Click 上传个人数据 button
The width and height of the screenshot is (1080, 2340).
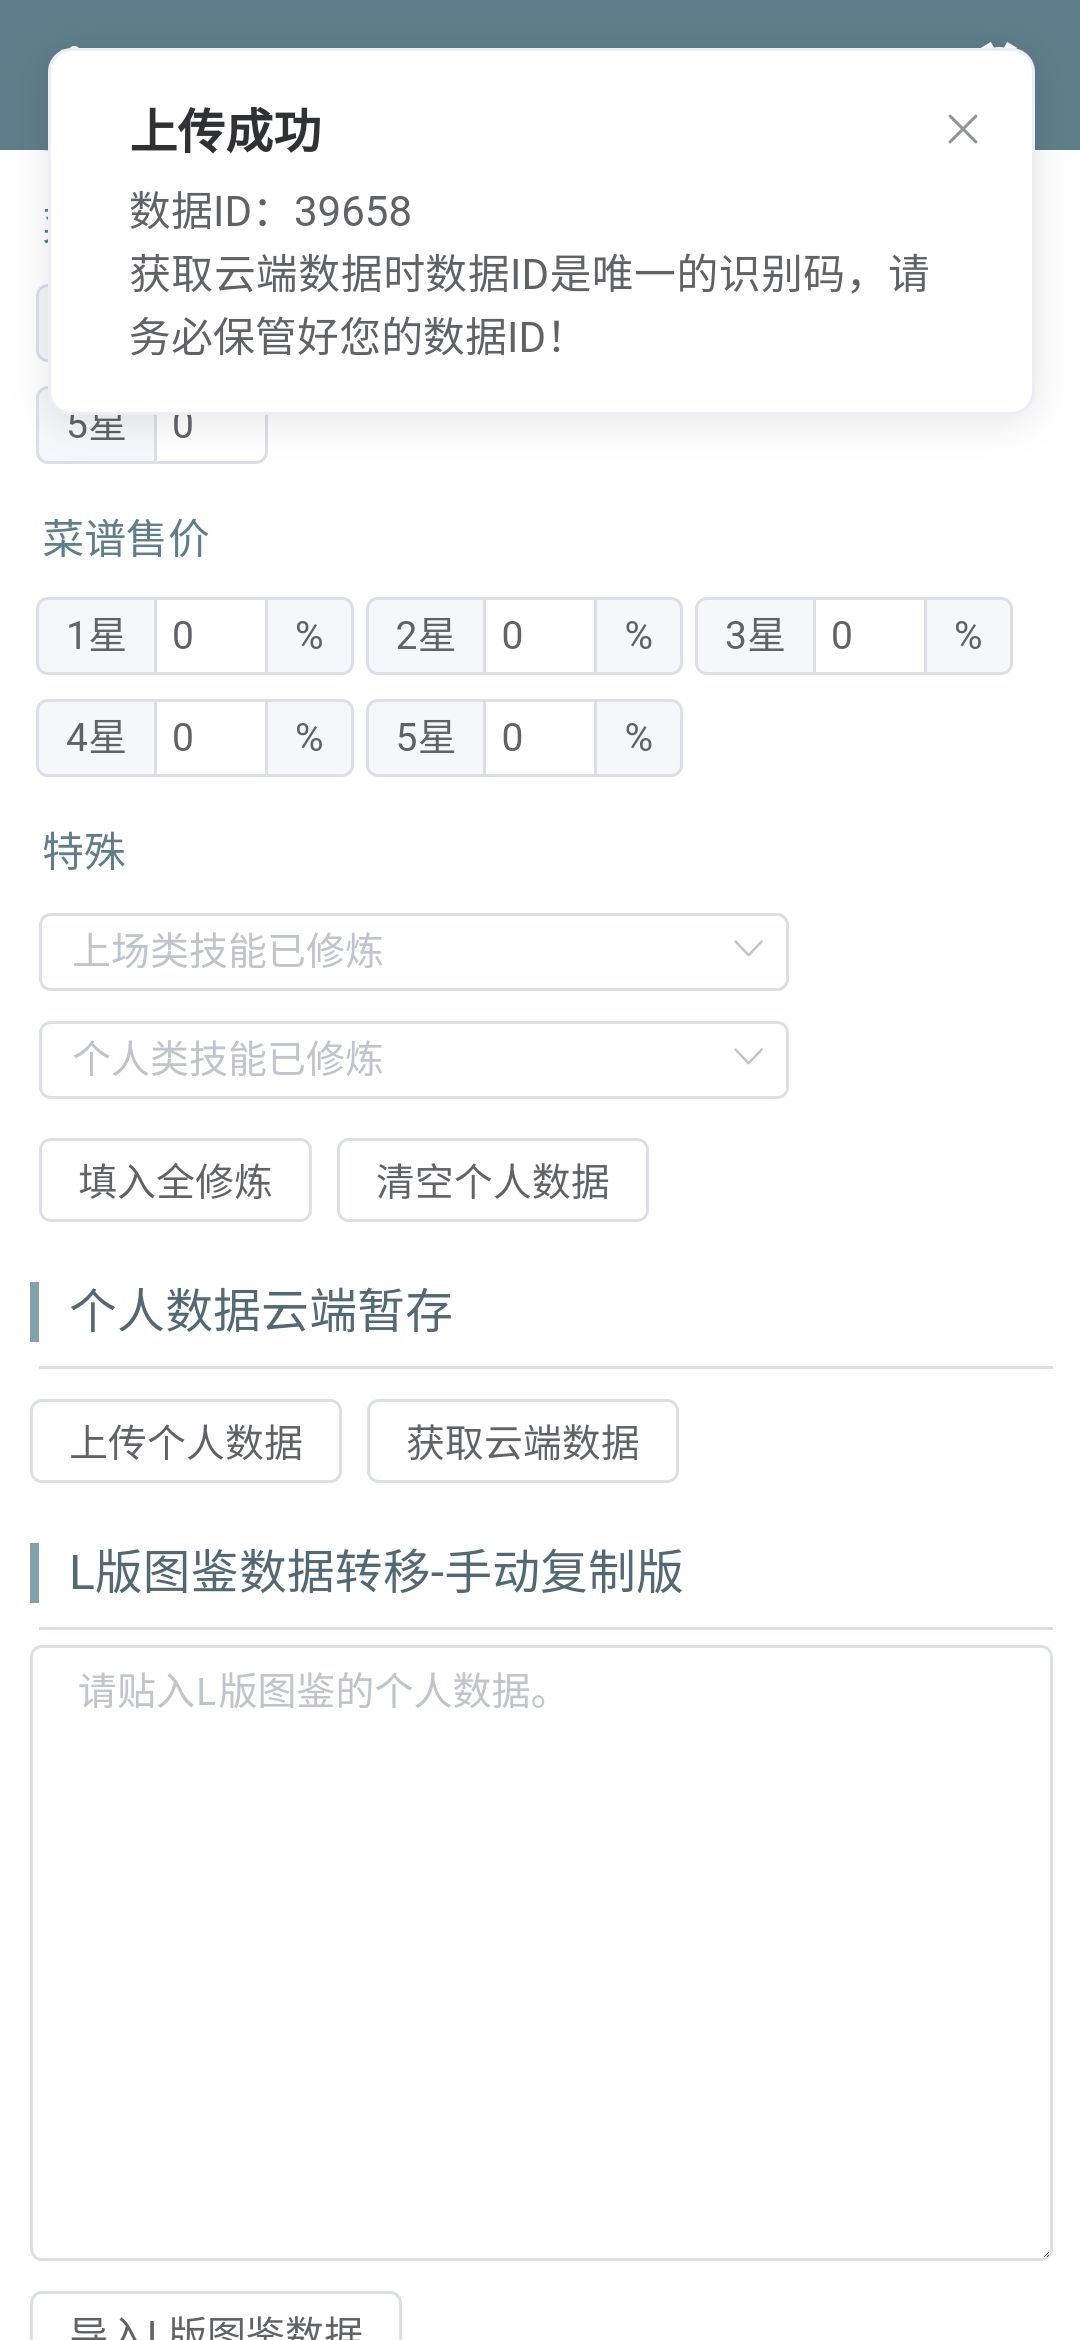[186, 1441]
